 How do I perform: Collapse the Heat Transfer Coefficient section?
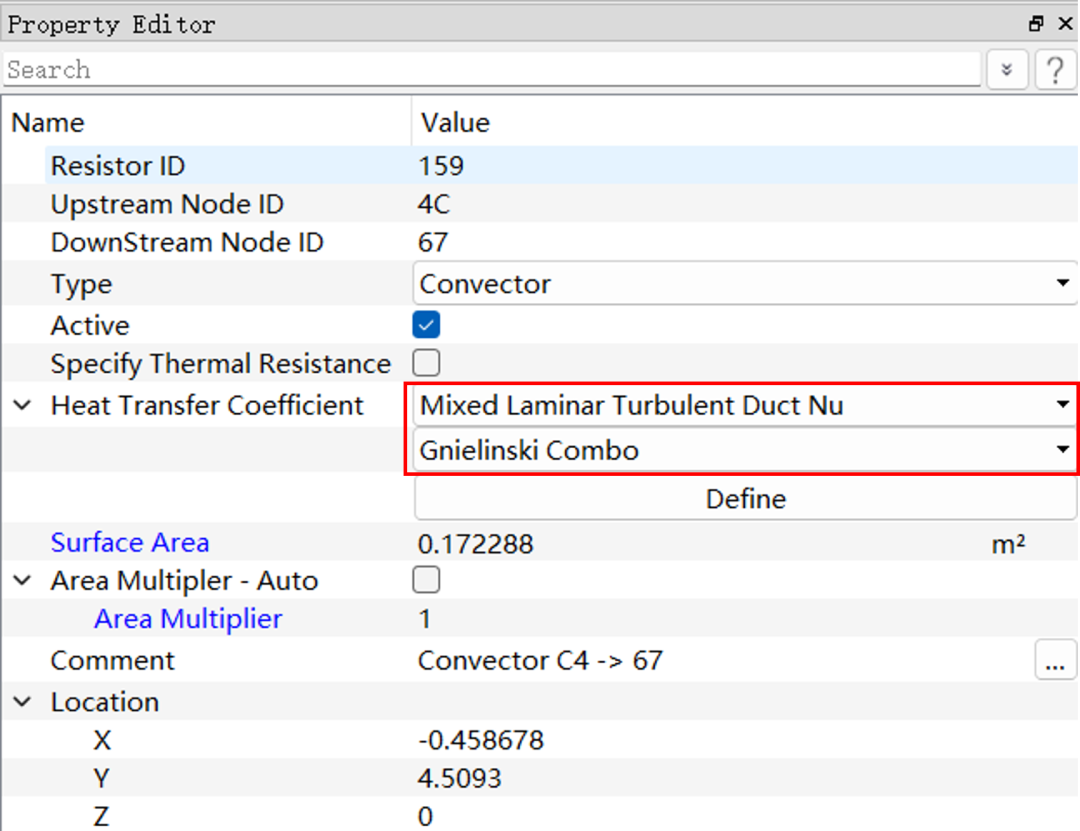click(23, 405)
